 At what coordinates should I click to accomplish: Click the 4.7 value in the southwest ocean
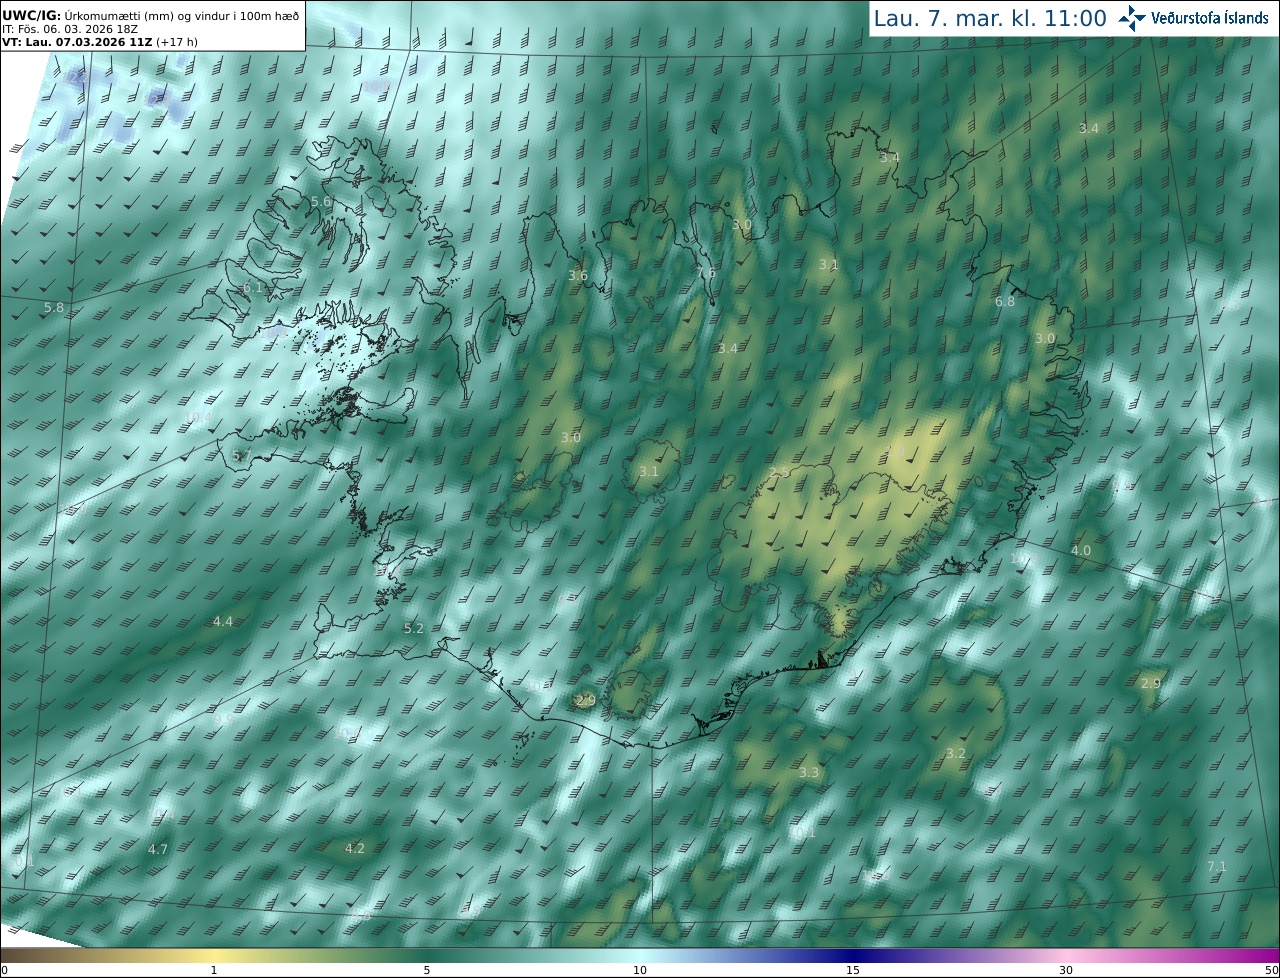click(x=158, y=849)
